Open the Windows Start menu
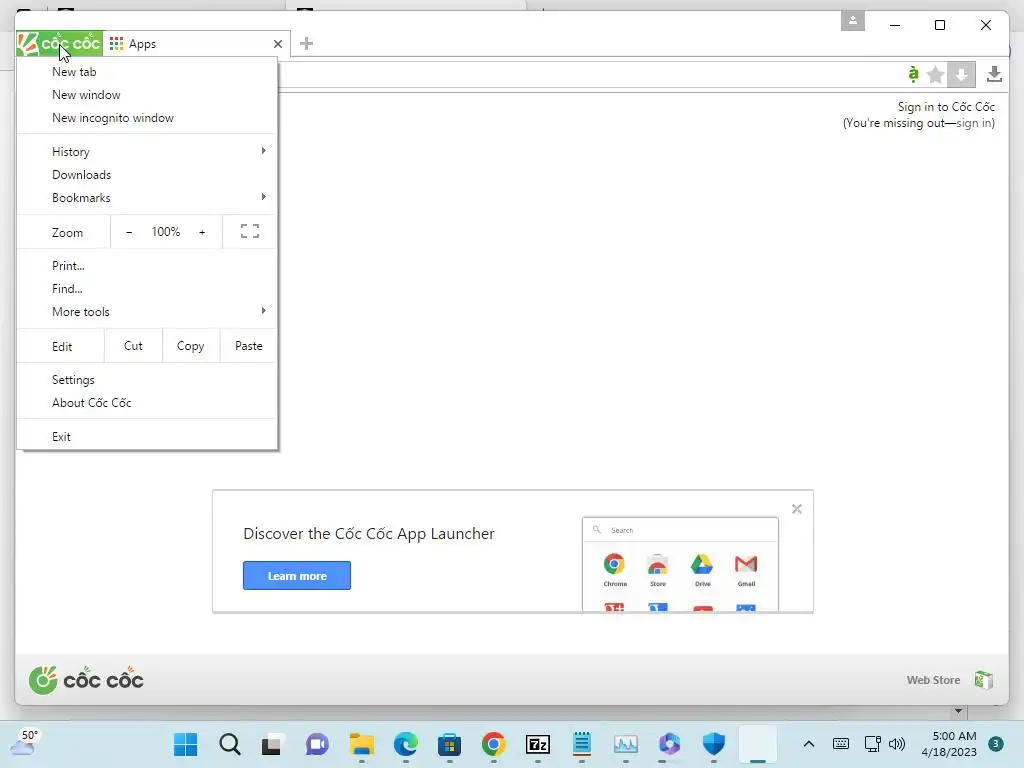 [x=185, y=744]
